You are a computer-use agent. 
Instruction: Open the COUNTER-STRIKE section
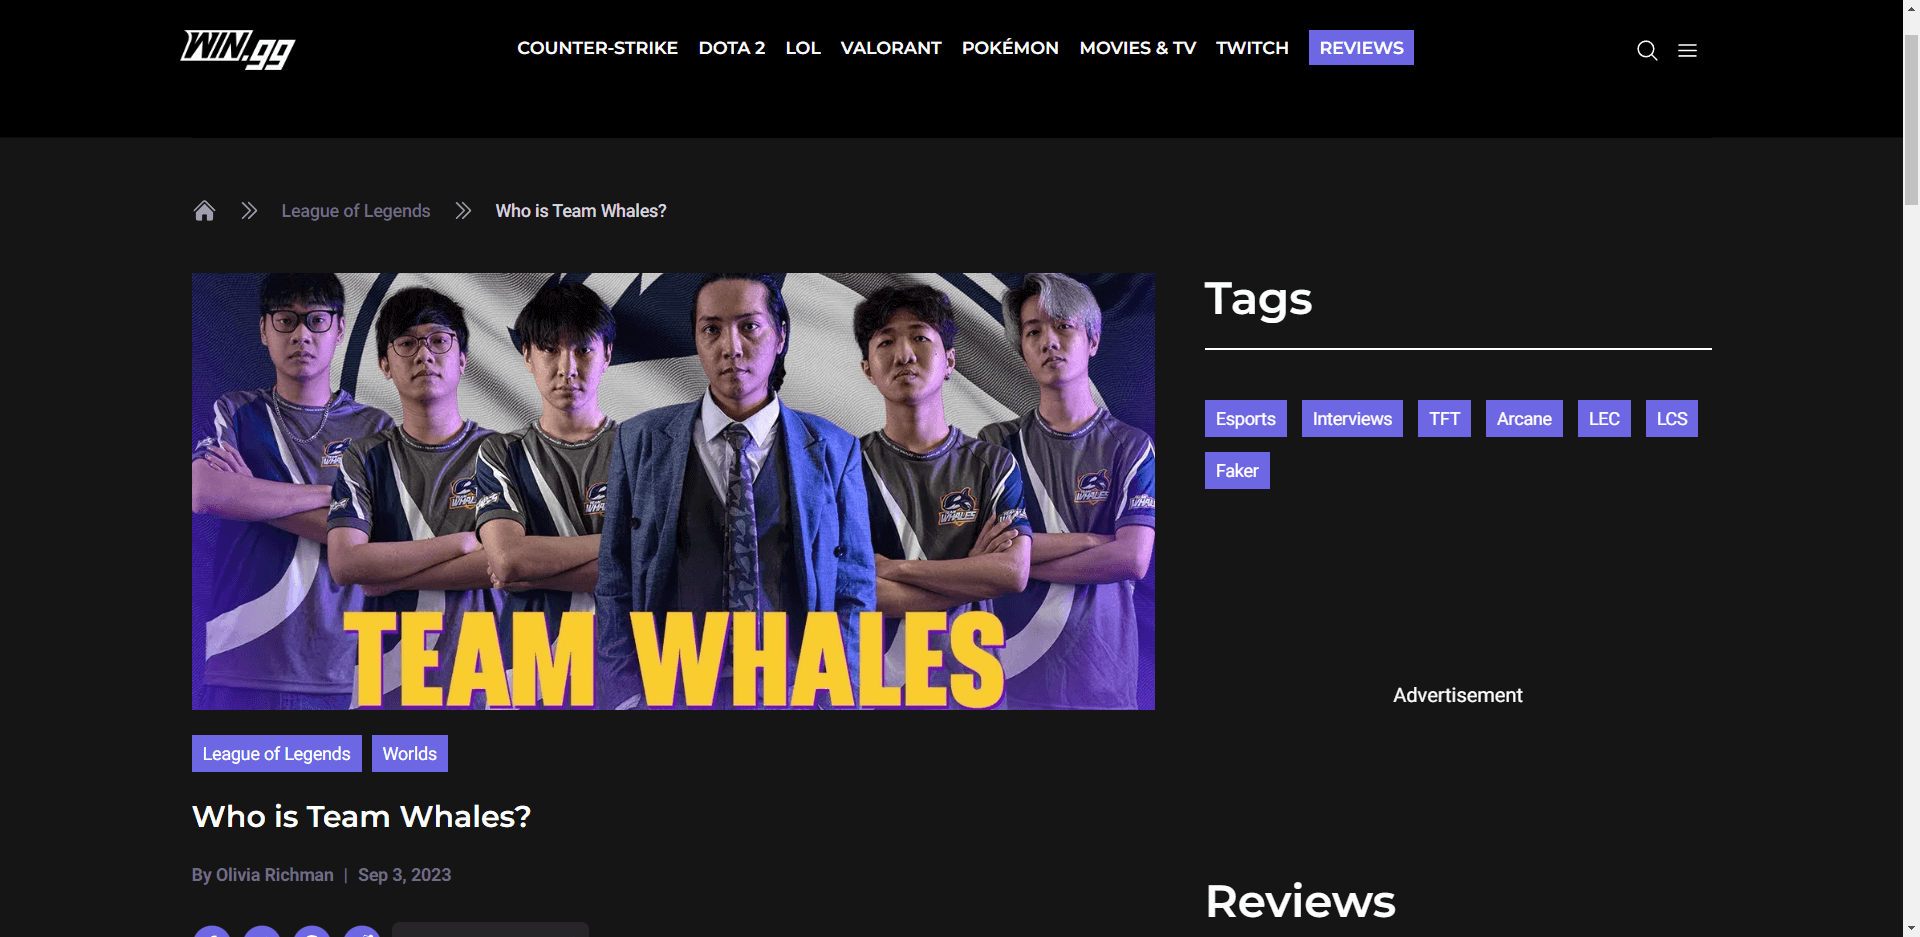point(597,47)
